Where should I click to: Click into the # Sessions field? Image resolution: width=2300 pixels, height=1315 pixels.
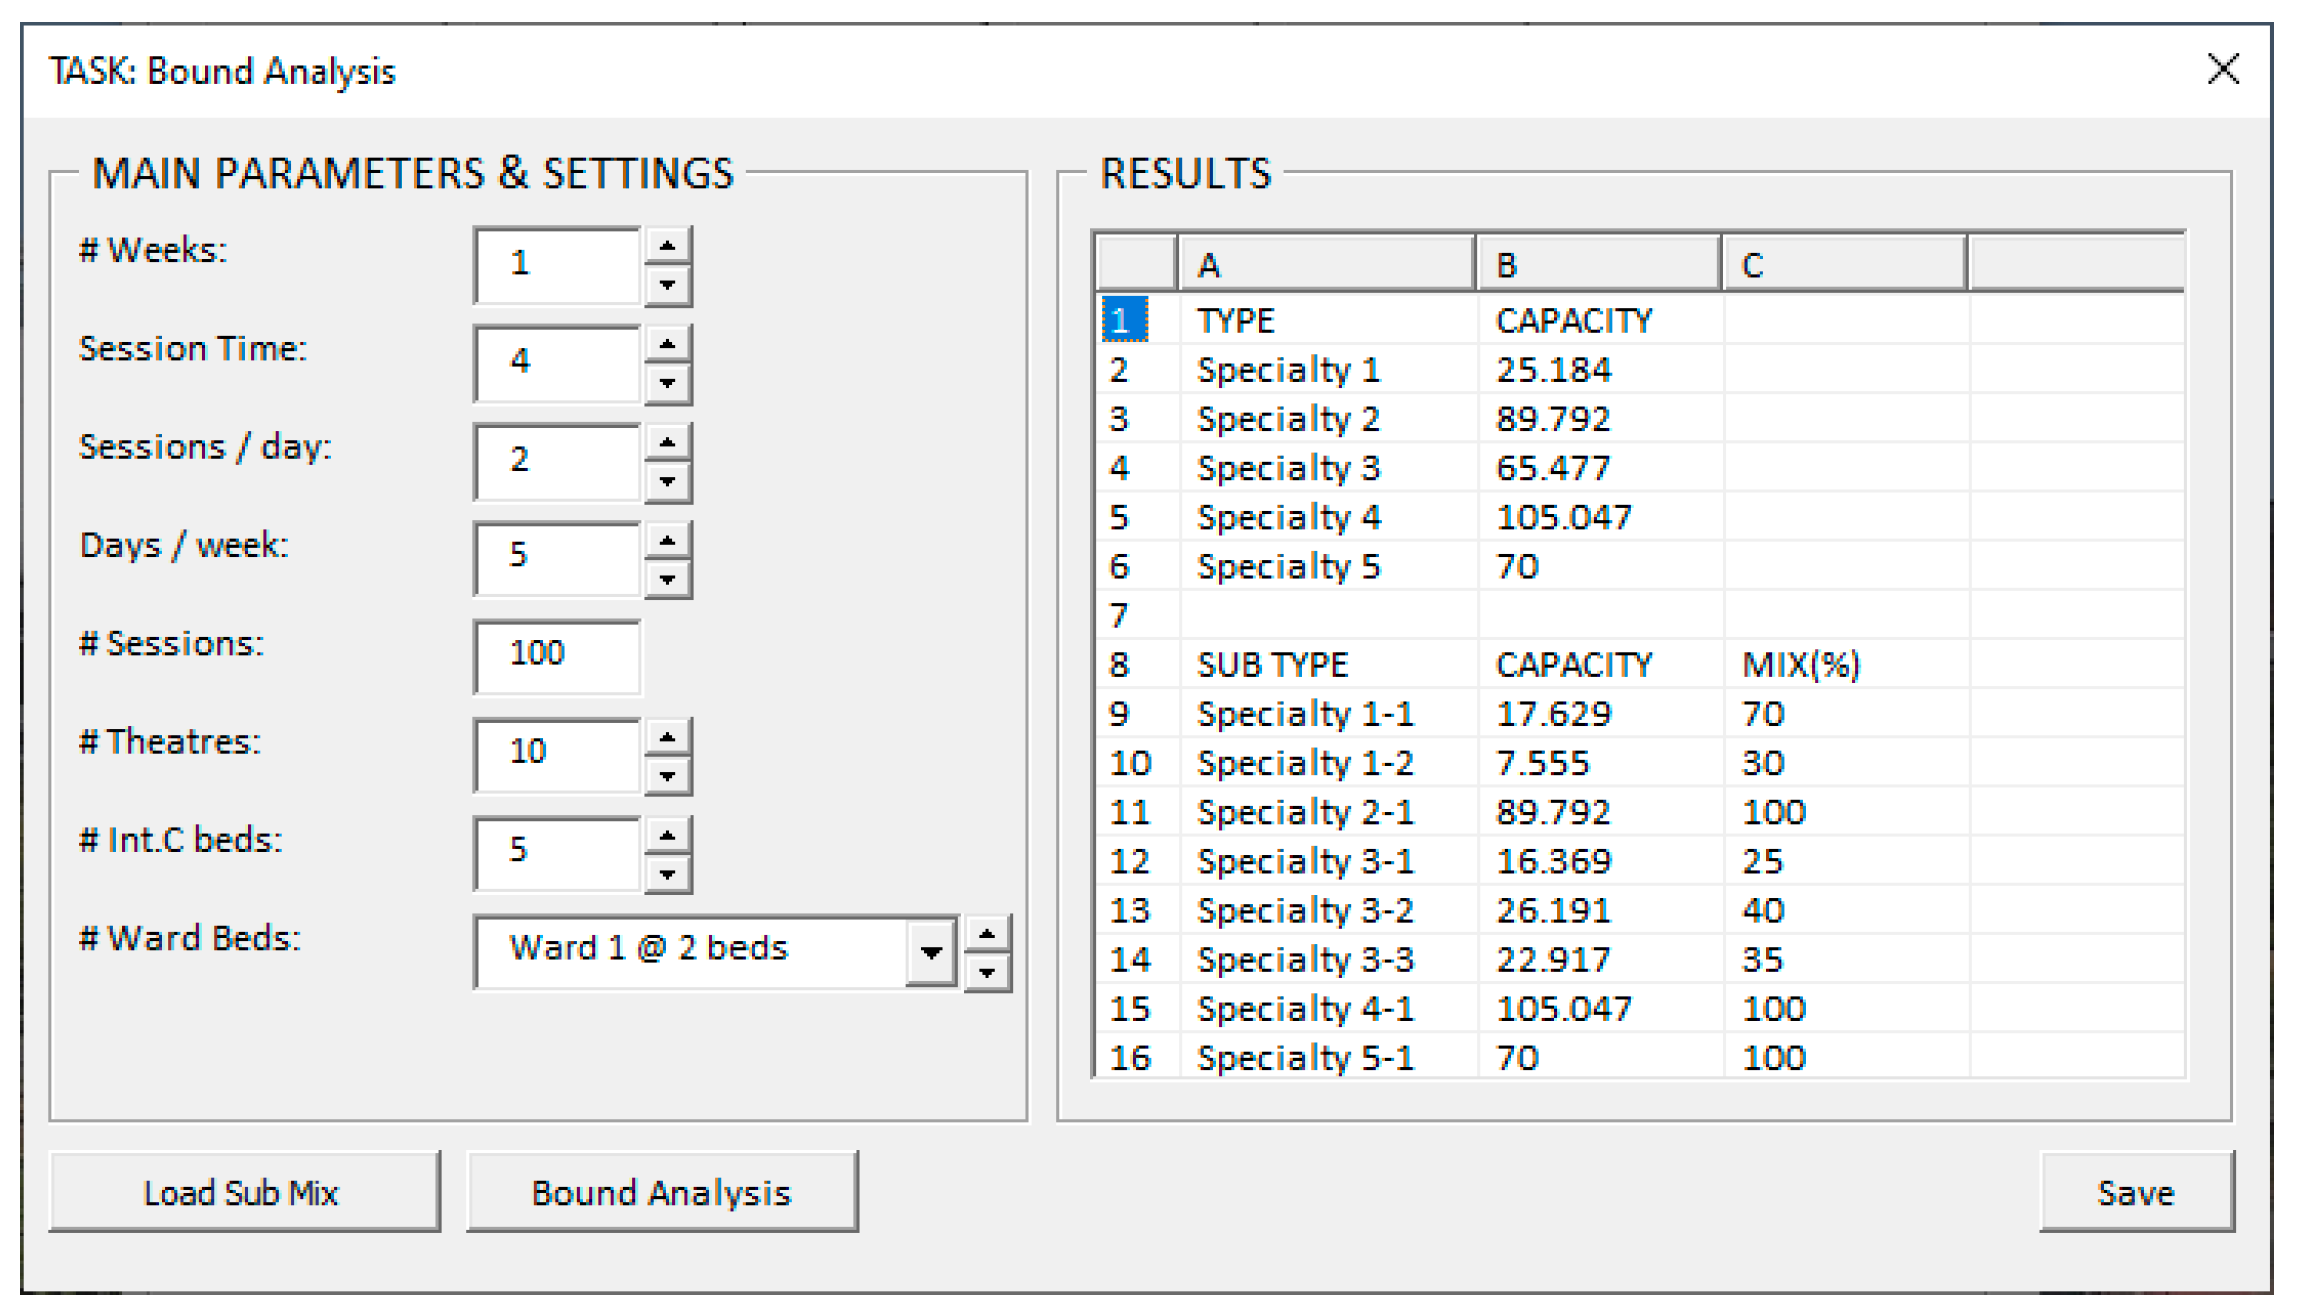pos(557,655)
